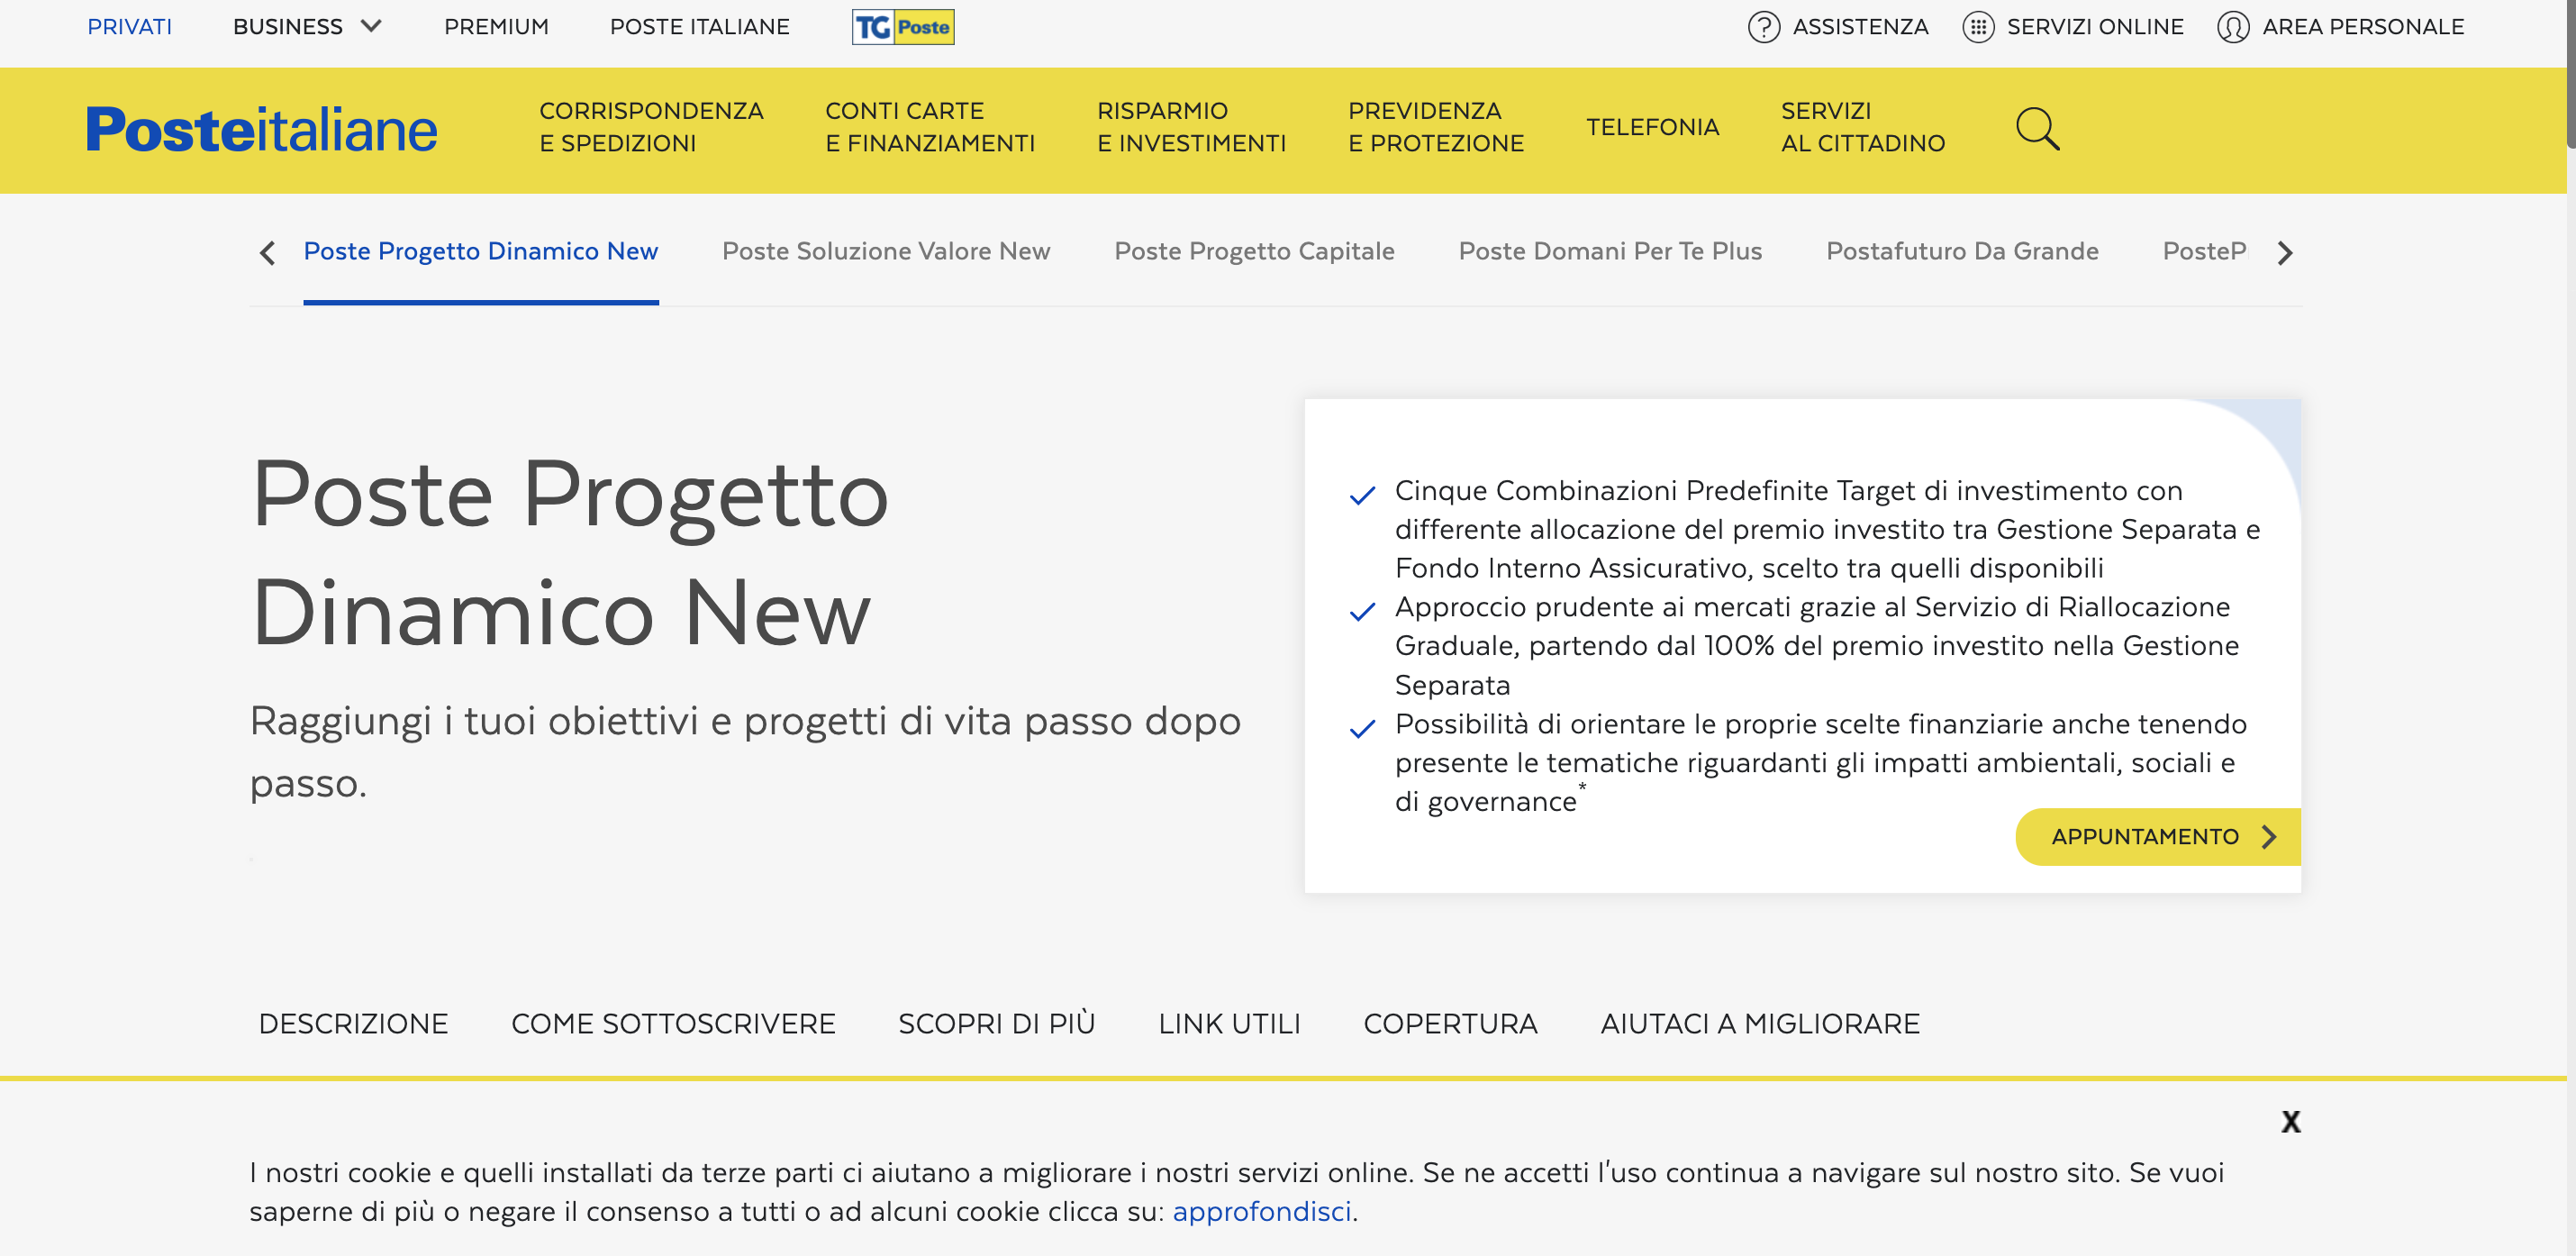This screenshot has width=2576, height=1256.
Task: Open Conti Carte e Finanziamenti menu
Action: (930, 127)
